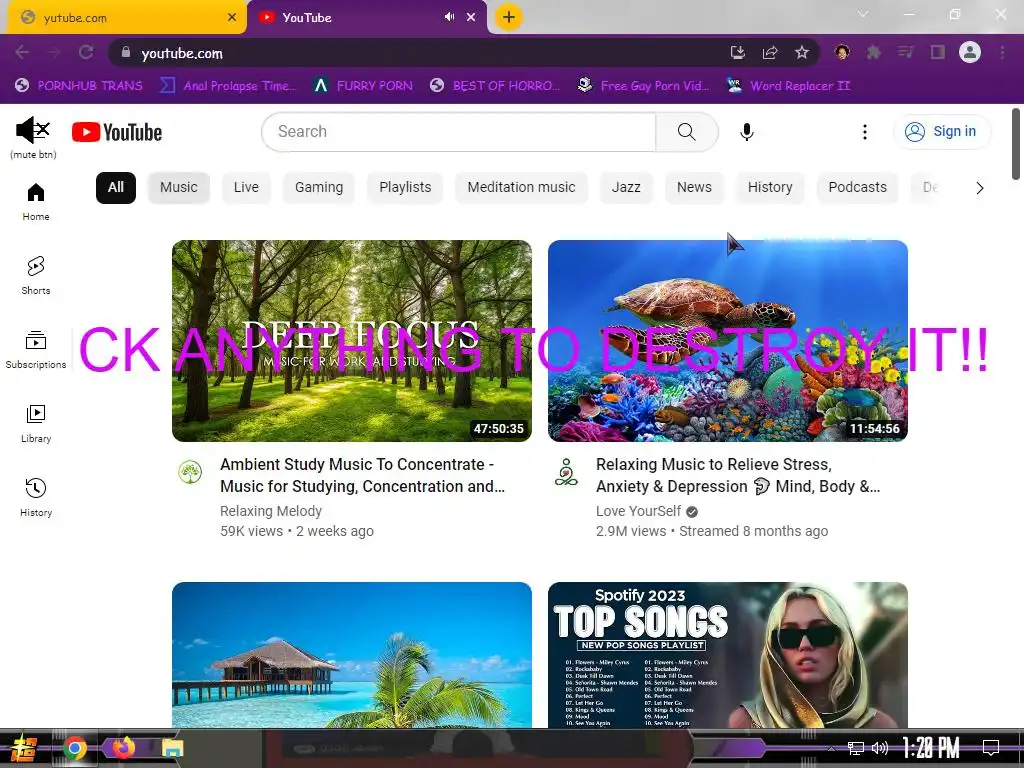Image resolution: width=1024 pixels, height=768 pixels.
Task: Open File Explorer from the taskbar
Action: 172,748
